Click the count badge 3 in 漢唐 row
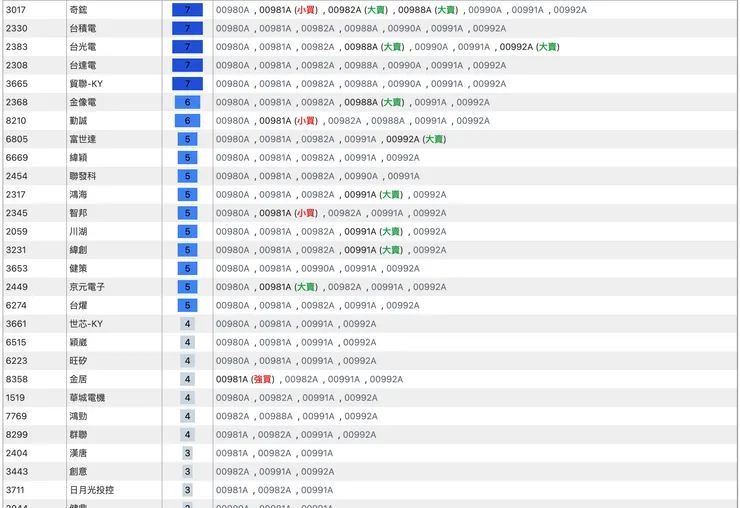Image resolution: width=740 pixels, height=508 pixels. tap(187, 453)
